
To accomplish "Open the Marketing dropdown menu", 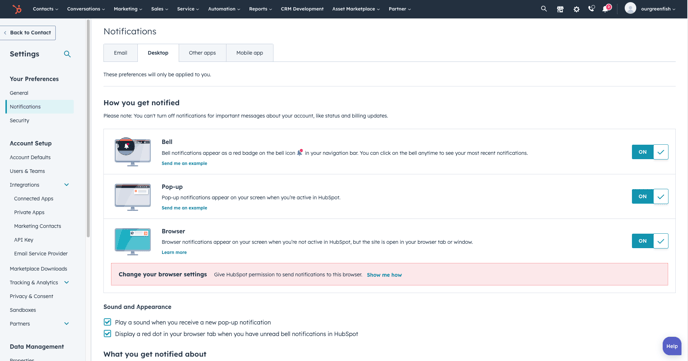I will pyautogui.click(x=128, y=9).
